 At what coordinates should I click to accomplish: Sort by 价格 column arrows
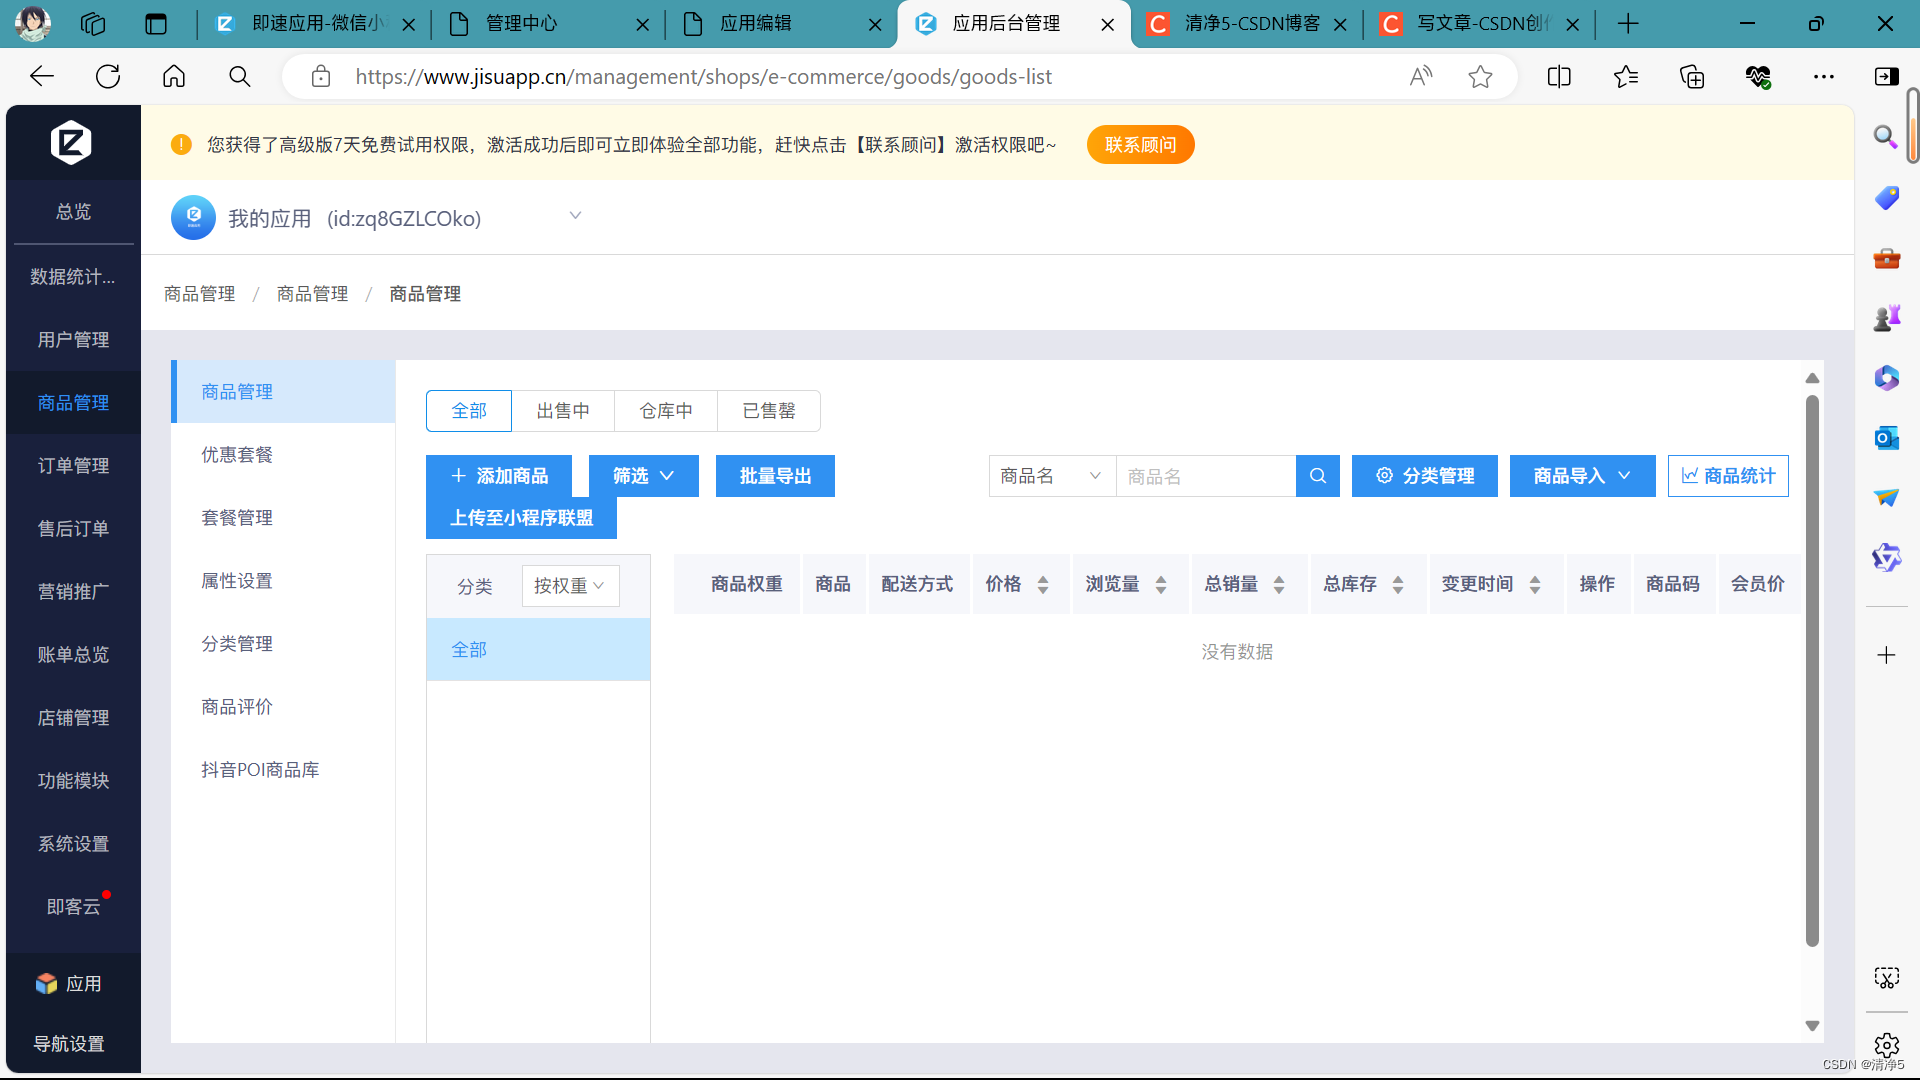click(1042, 585)
